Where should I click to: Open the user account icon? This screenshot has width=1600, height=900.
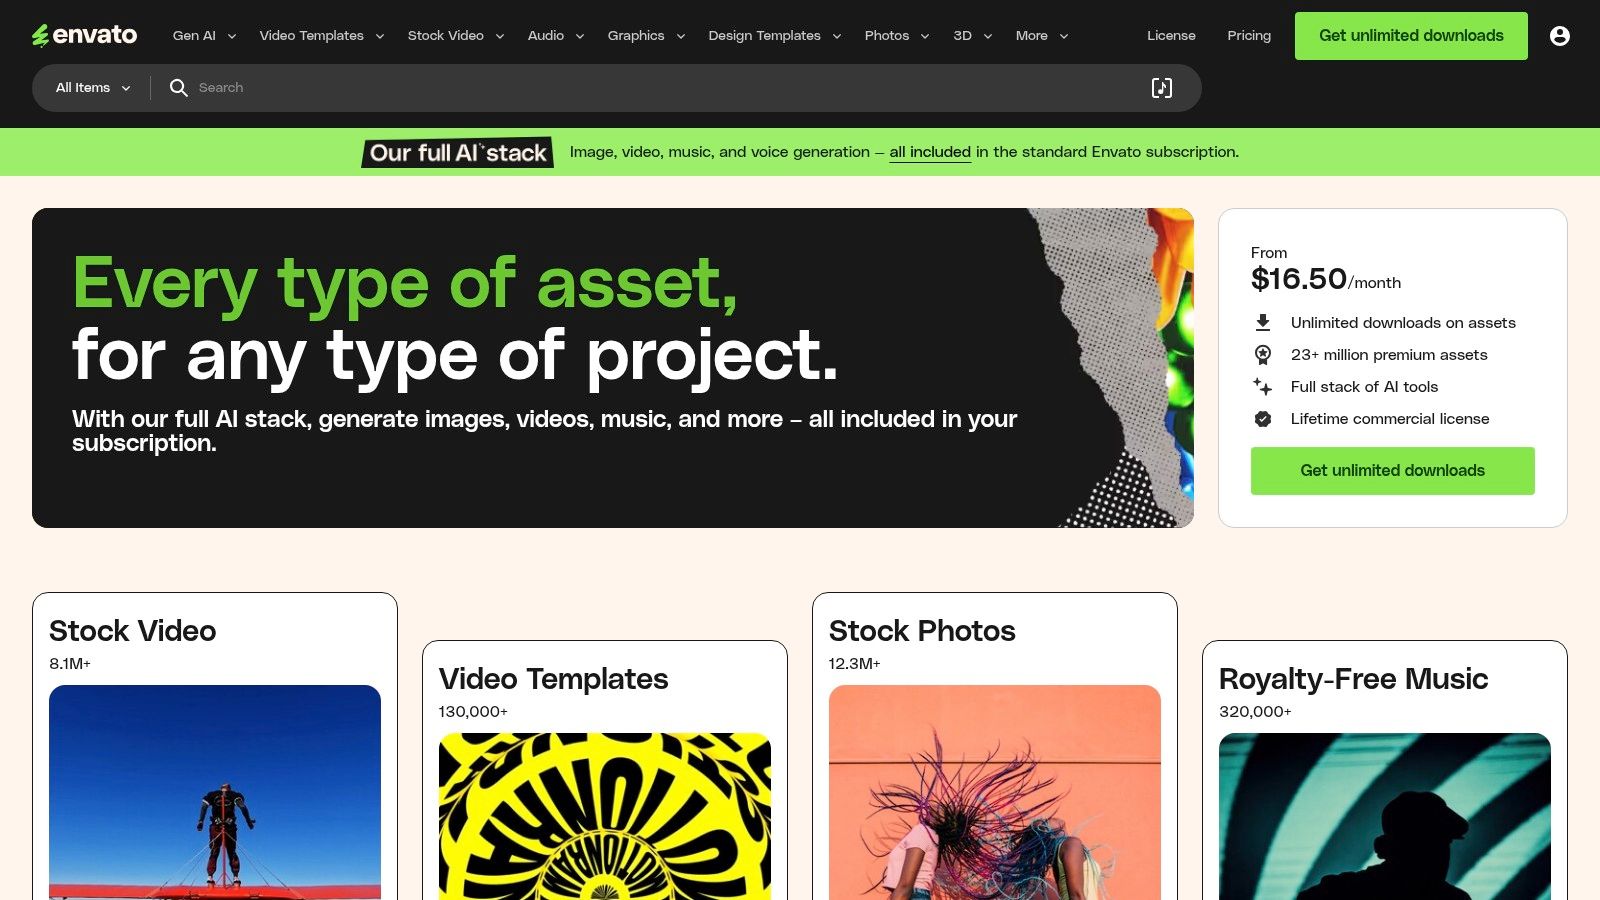tap(1559, 36)
